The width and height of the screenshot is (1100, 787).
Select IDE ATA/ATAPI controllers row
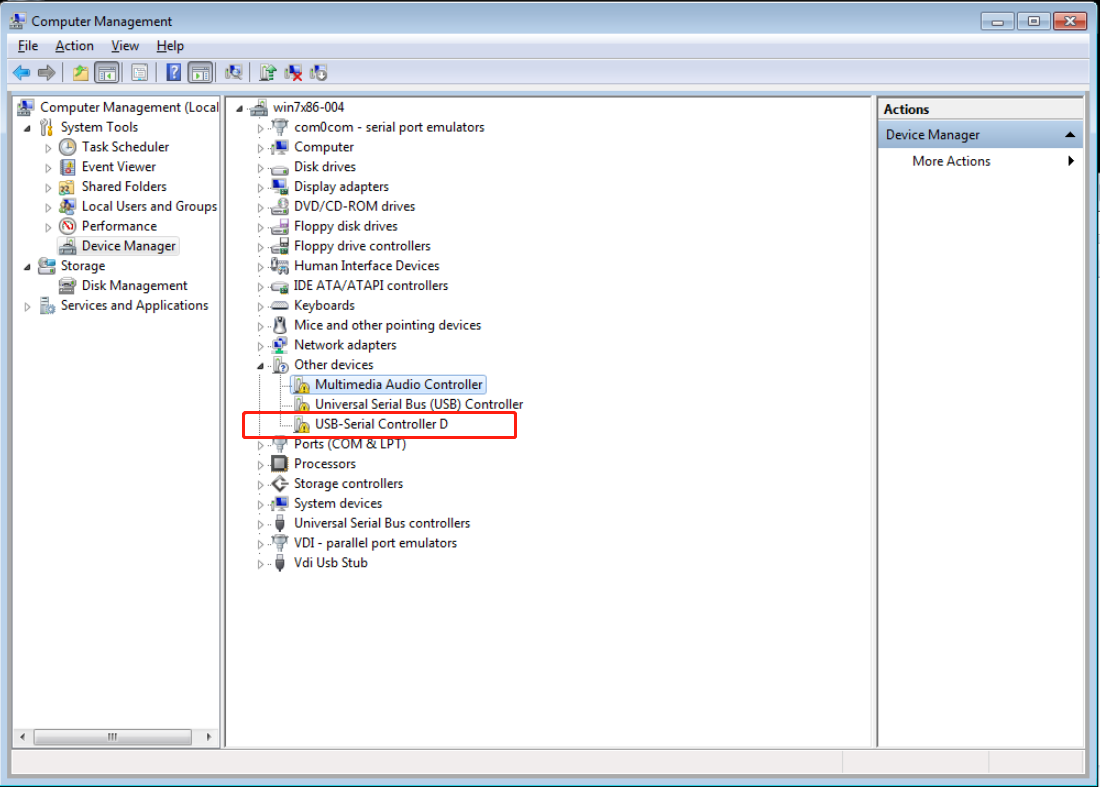[370, 285]
